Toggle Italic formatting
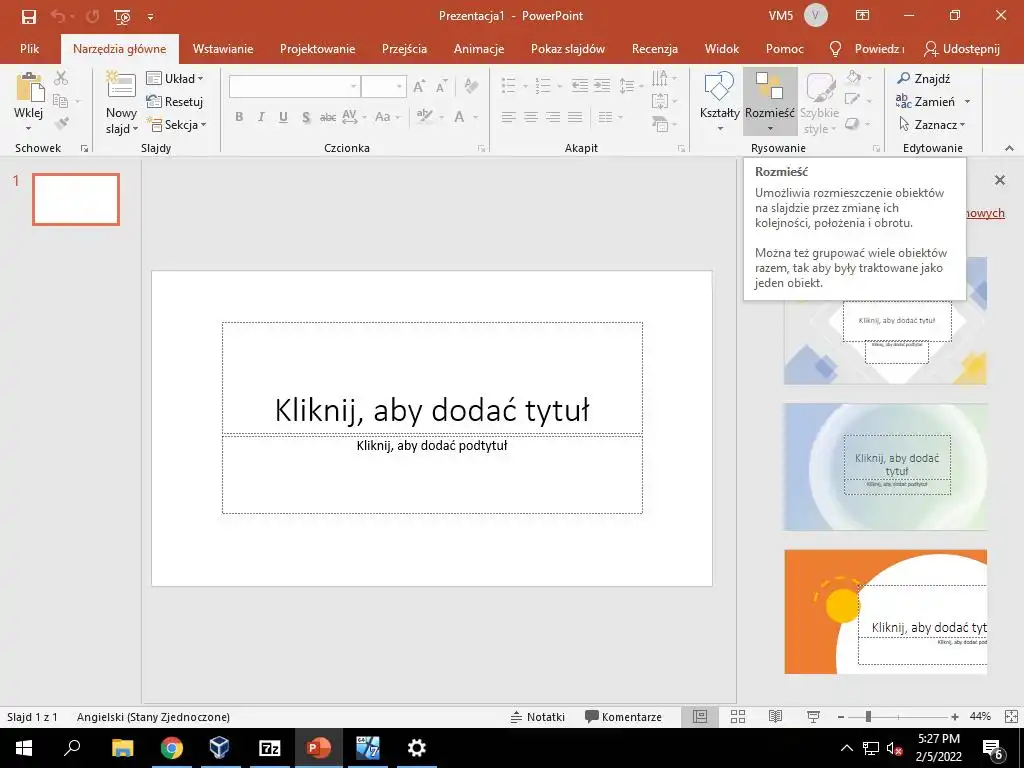This screenshot has height=768, width=1024. (x=261, y=117)
